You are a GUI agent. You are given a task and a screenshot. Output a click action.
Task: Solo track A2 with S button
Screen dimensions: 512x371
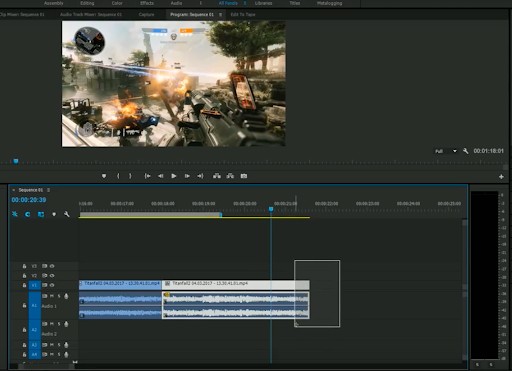[x=59, y=324]
